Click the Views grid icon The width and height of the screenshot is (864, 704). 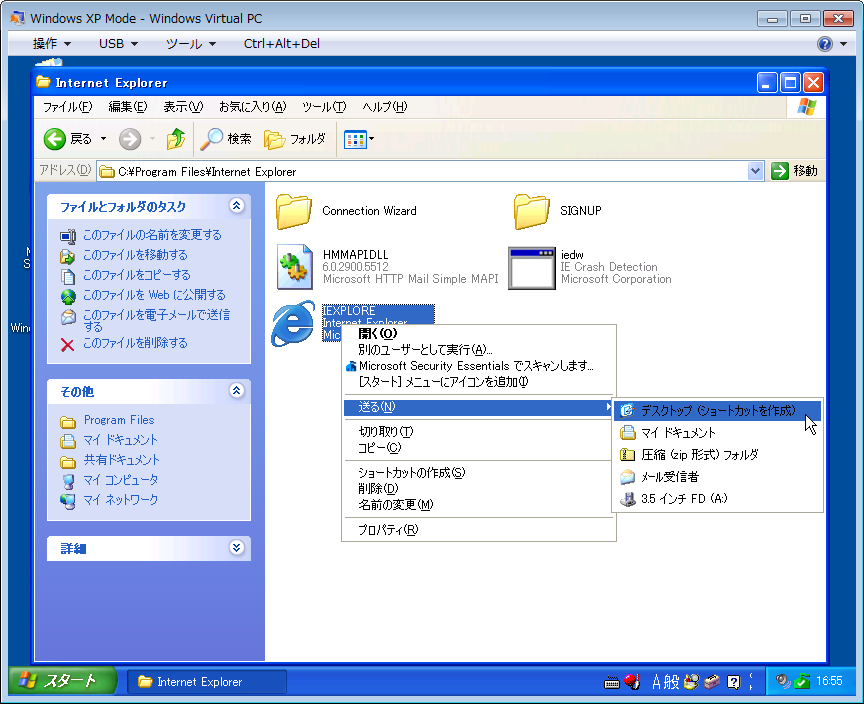[355, 140]
